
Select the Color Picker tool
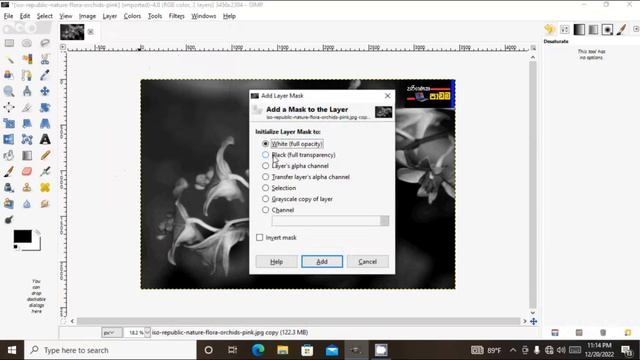tap(45, 75)
